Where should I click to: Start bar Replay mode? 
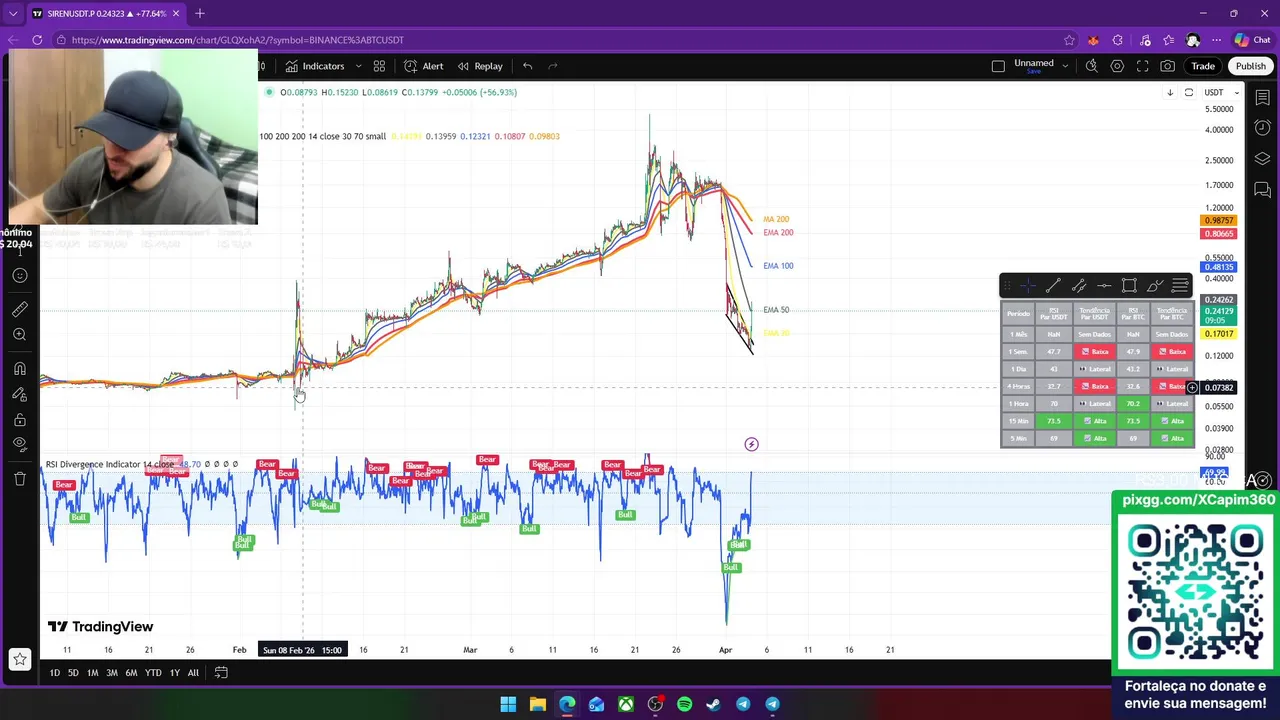tap(480, 66)
